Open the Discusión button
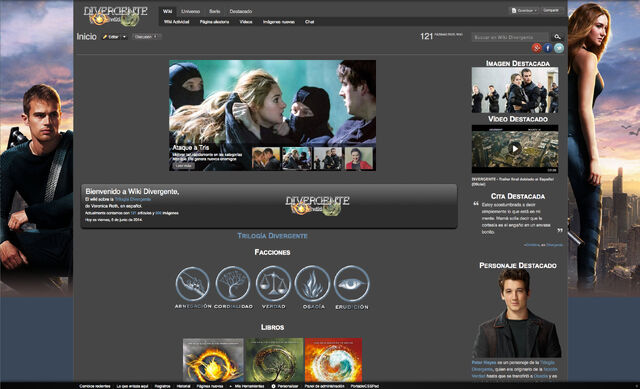640x389 pixels. point(147,37)
